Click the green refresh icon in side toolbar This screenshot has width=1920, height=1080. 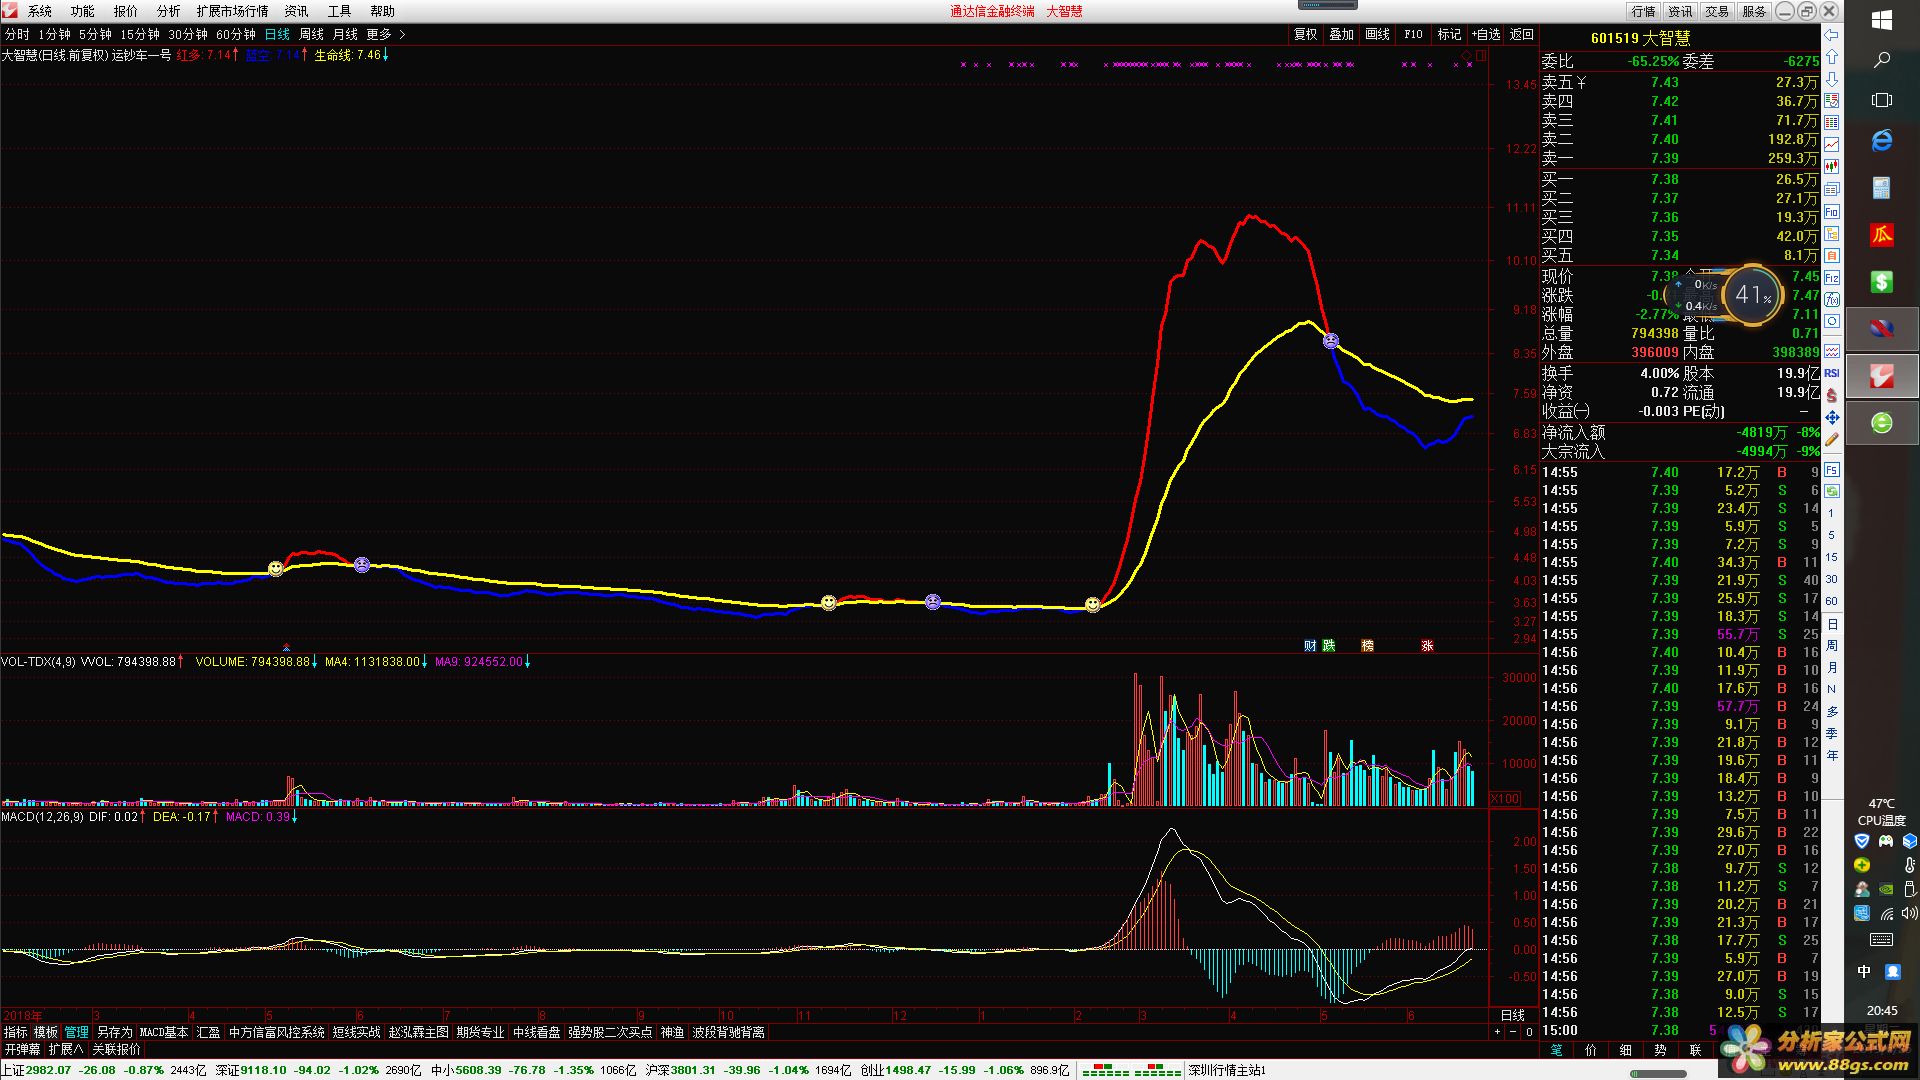pos(1831,491)
